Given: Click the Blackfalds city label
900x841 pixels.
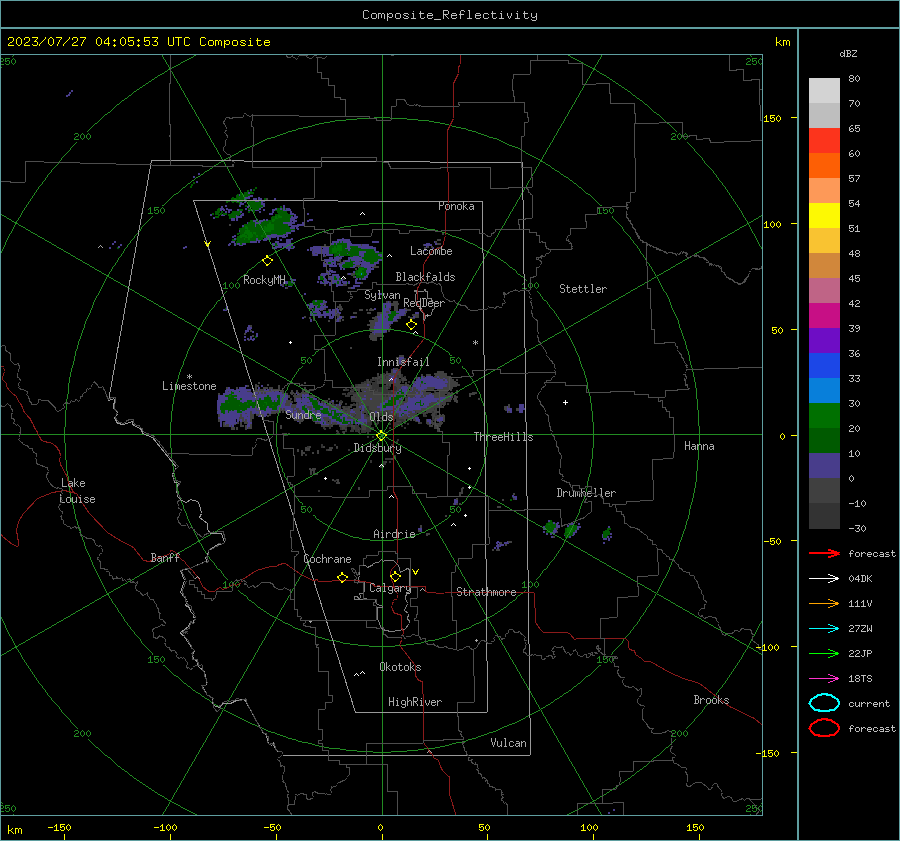Looking at the screenshot, I should pyautogui.click(x=425, y=277).
